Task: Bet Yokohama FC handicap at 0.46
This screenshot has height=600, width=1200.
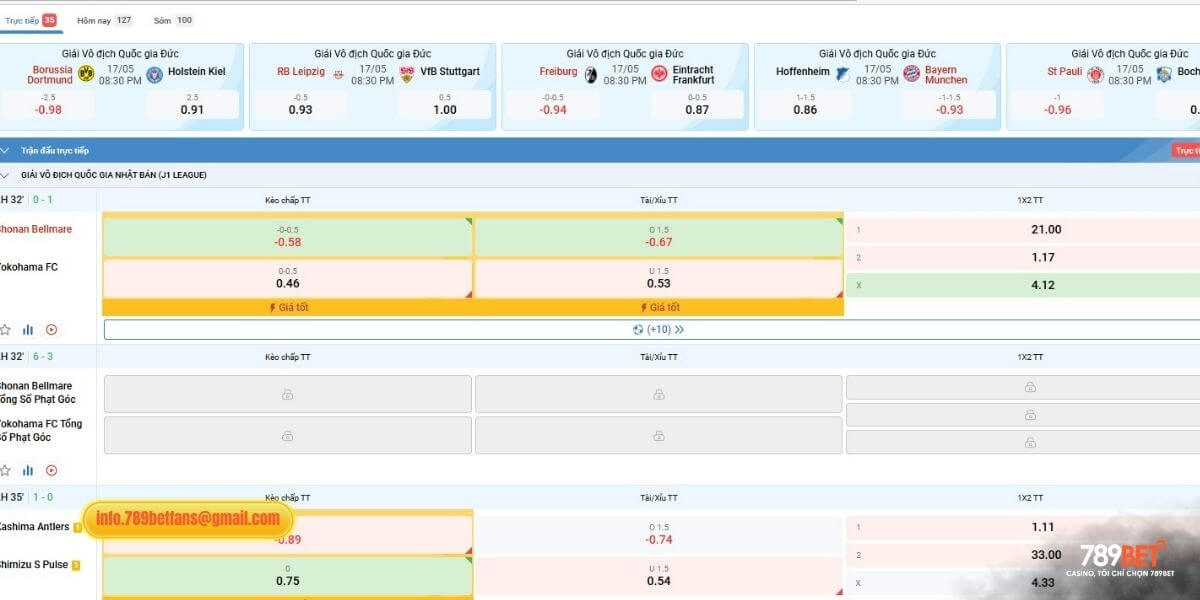Action: click(x=288, y=278)
